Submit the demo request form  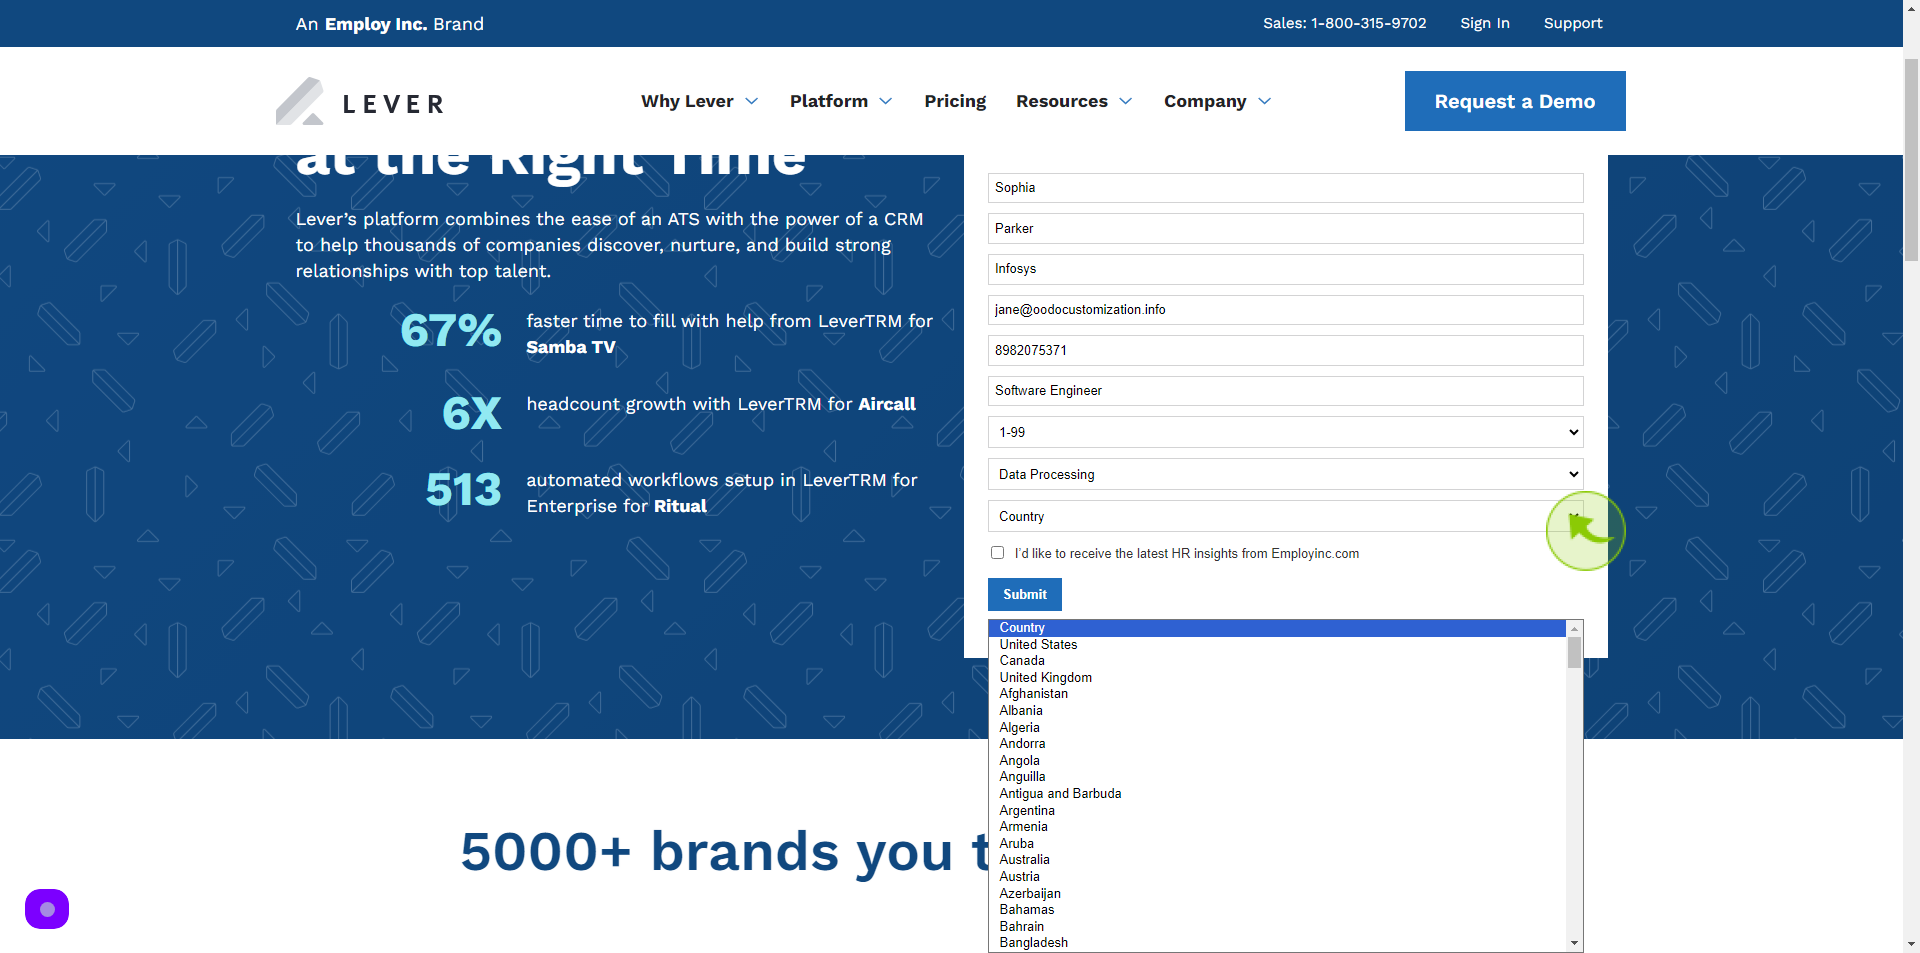[1025, 594]
